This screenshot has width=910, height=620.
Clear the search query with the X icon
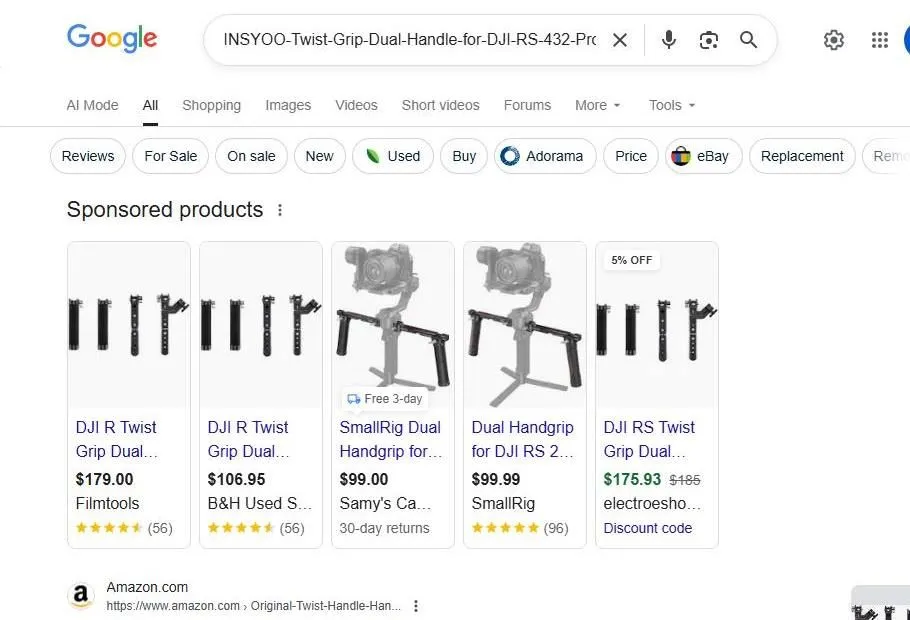tap(620, 40)
